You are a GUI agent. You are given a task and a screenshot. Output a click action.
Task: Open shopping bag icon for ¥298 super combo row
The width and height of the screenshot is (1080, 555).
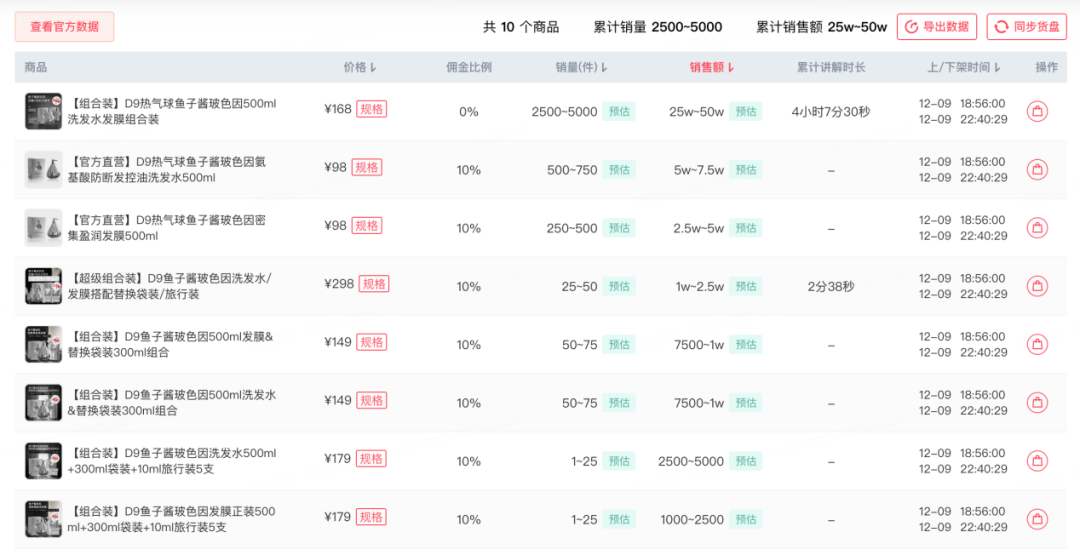[1037, 285]
